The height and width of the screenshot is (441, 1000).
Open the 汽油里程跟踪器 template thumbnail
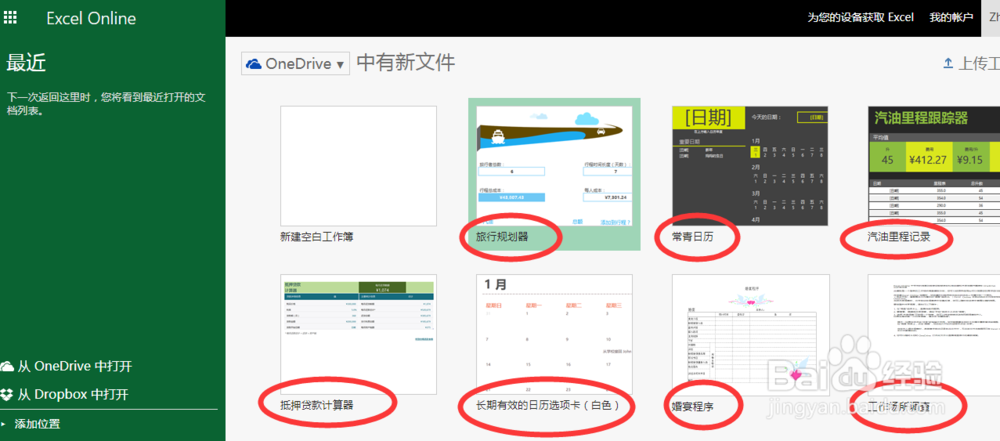934,166
